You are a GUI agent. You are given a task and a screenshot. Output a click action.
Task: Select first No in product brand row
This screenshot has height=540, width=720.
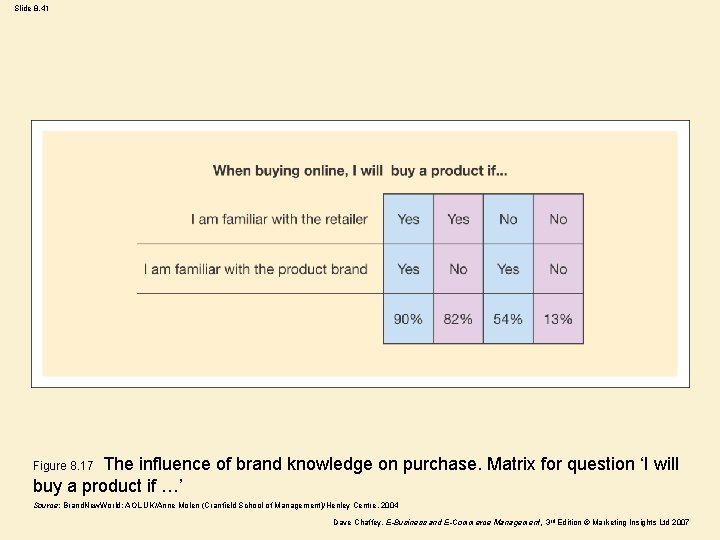(458, 269)
